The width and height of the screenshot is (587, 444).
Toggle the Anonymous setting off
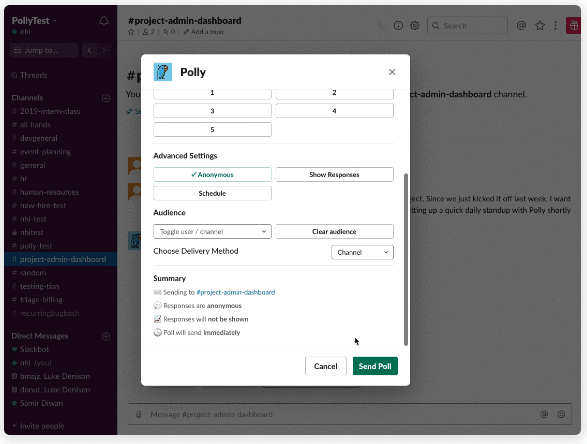(212, 174)
